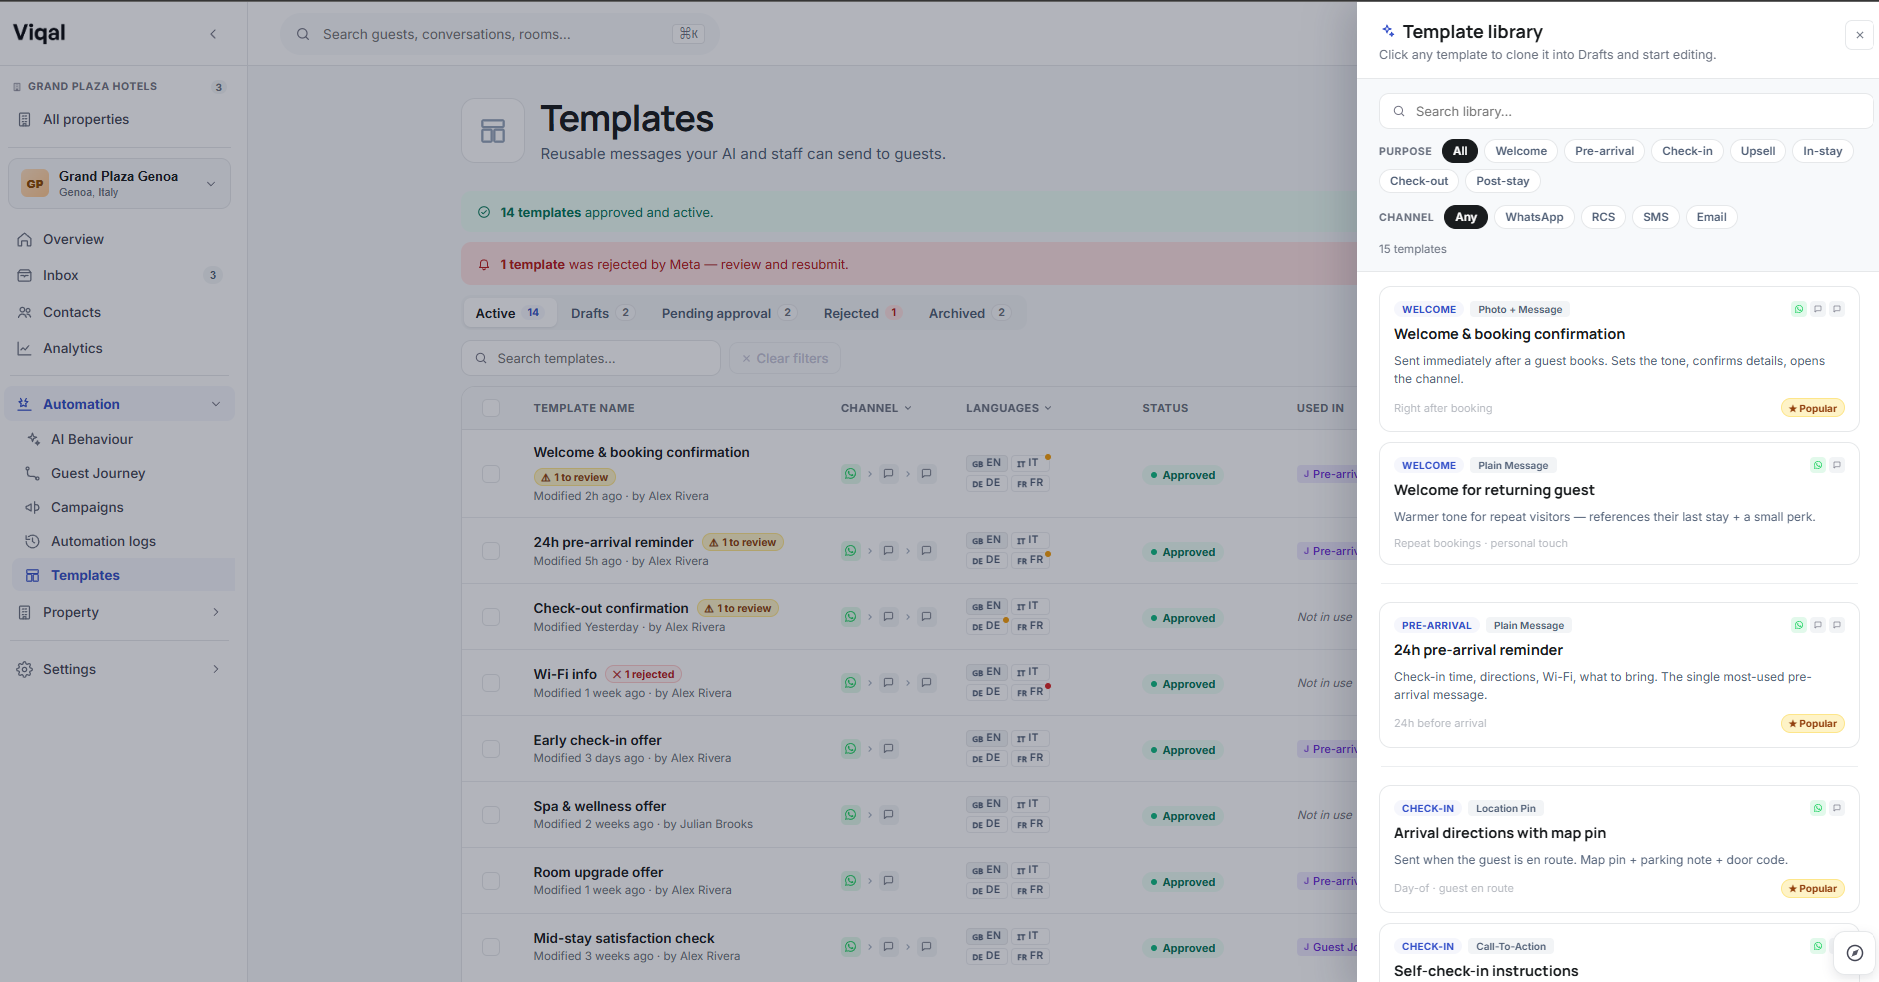Click the Overview home icon
The image size is (1879, 982).
25,240
